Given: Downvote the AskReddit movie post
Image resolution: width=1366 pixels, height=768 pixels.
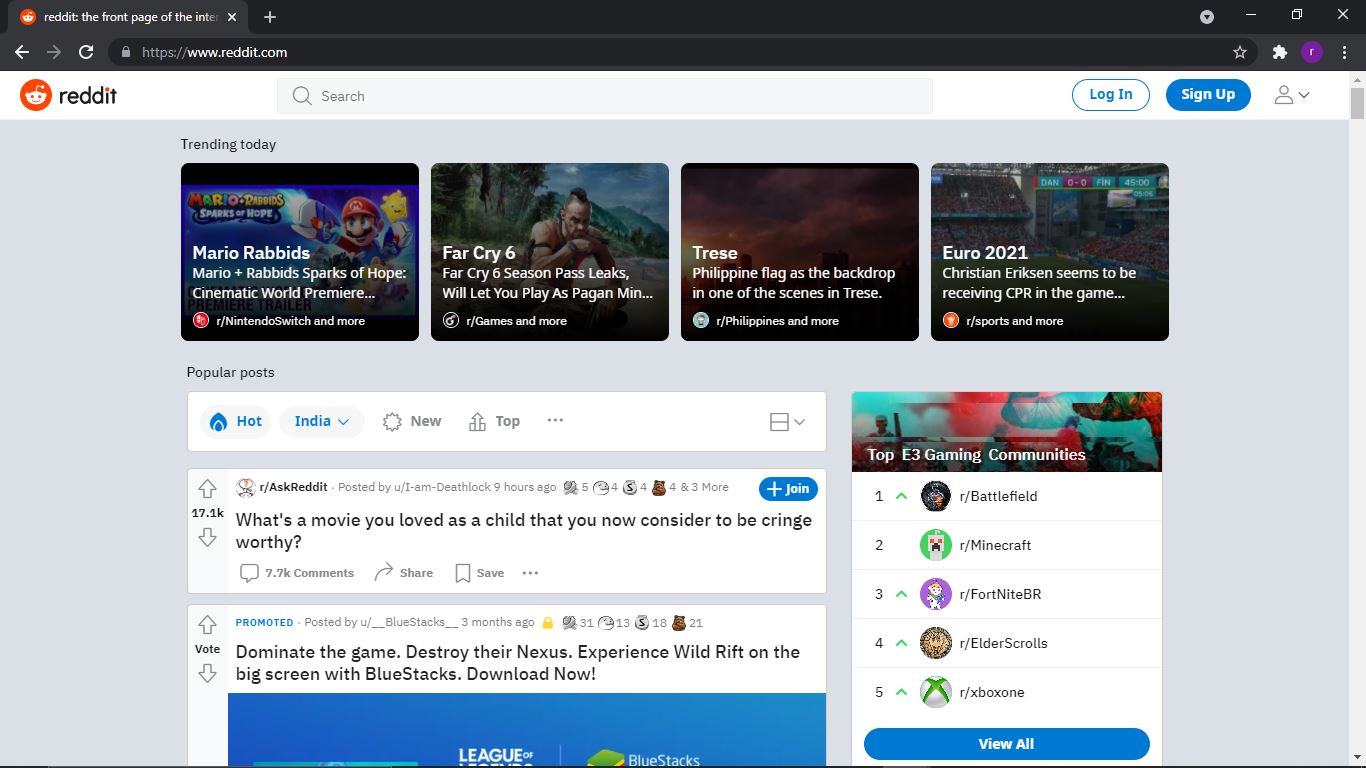Looking at the screenshot, I should (x=207, y=538).
